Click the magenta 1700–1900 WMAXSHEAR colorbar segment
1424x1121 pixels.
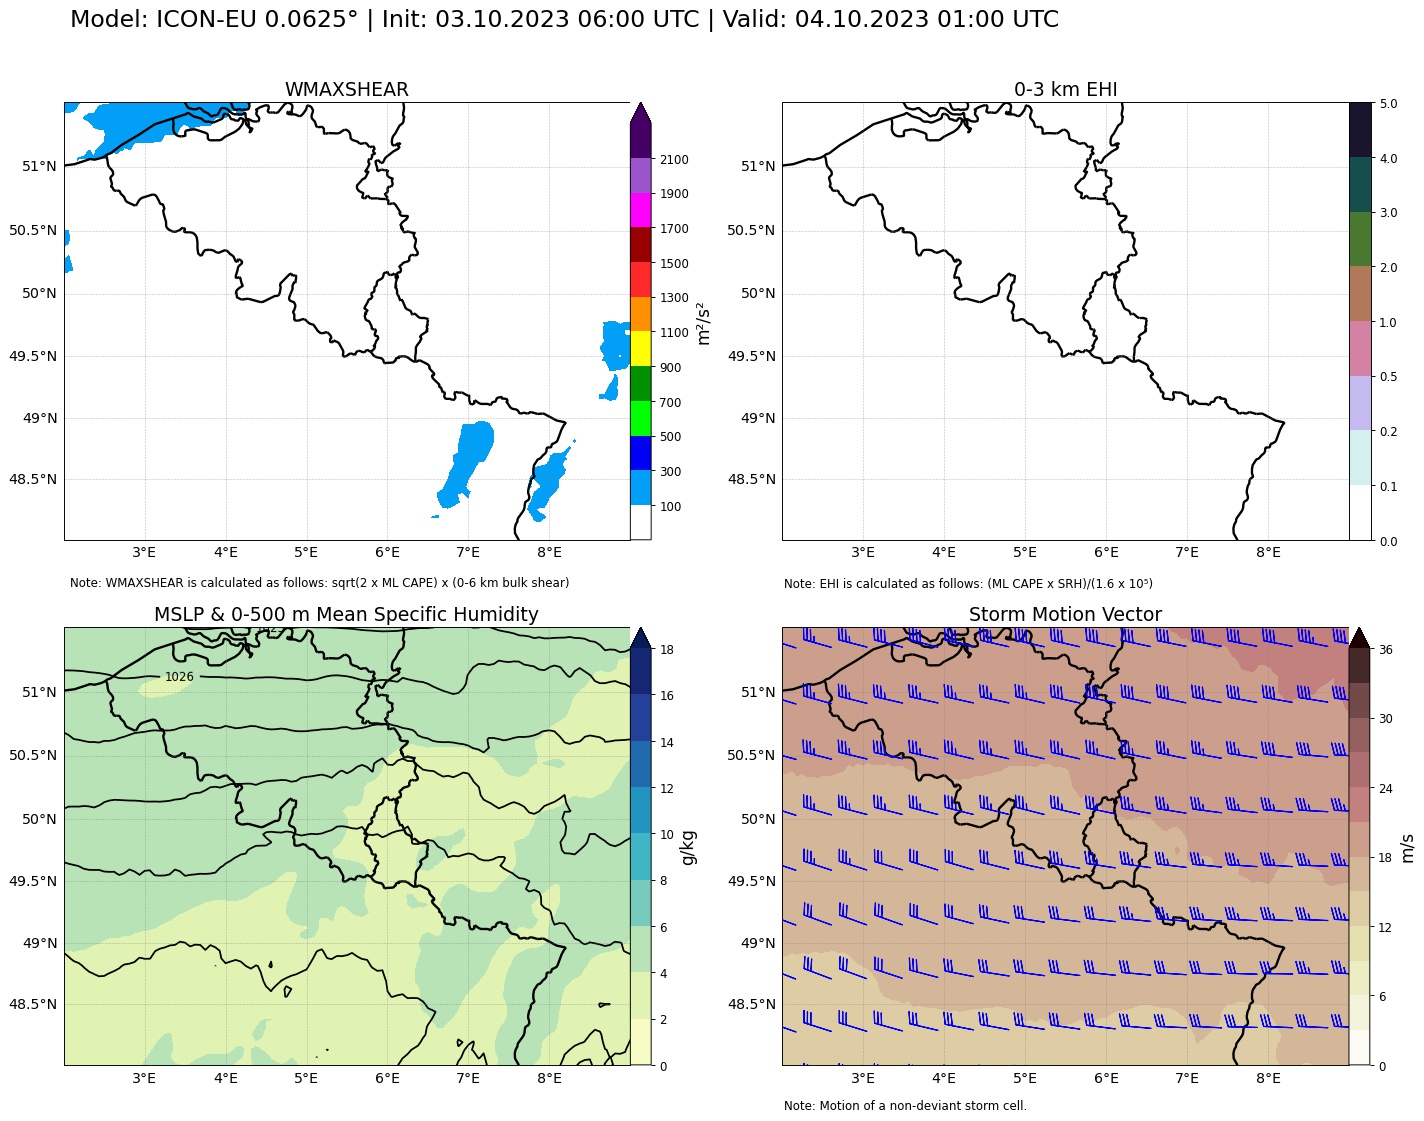point(641,210)
